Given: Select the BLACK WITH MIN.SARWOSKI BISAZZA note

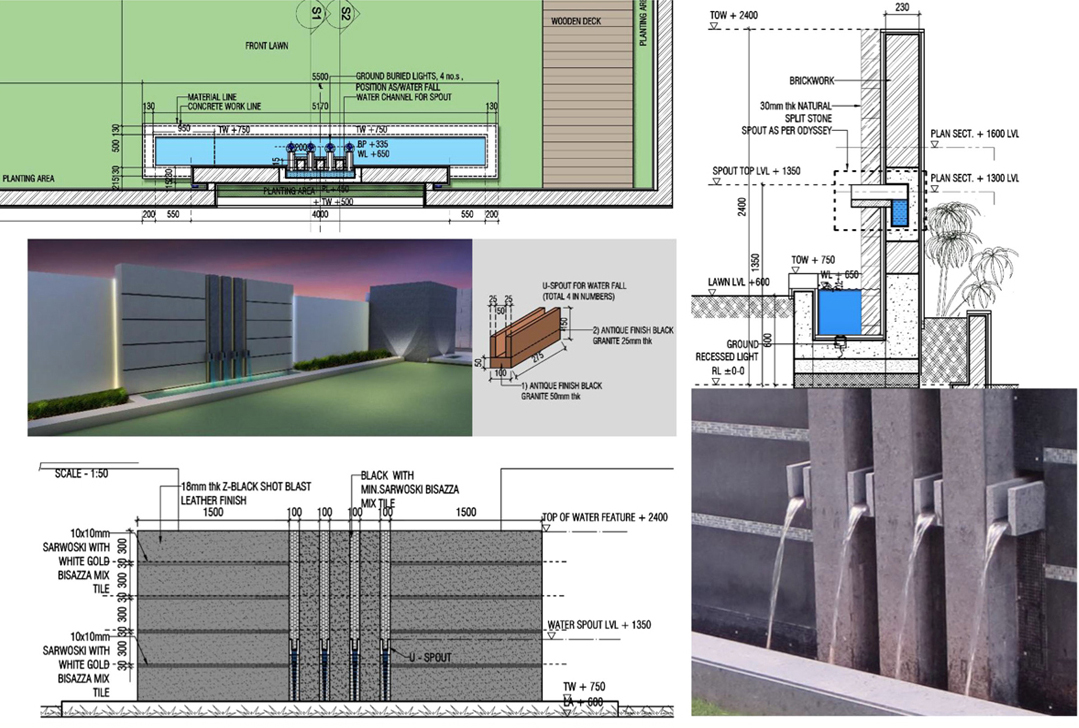Looking at the screenshot, I should [x=410, y=489].
